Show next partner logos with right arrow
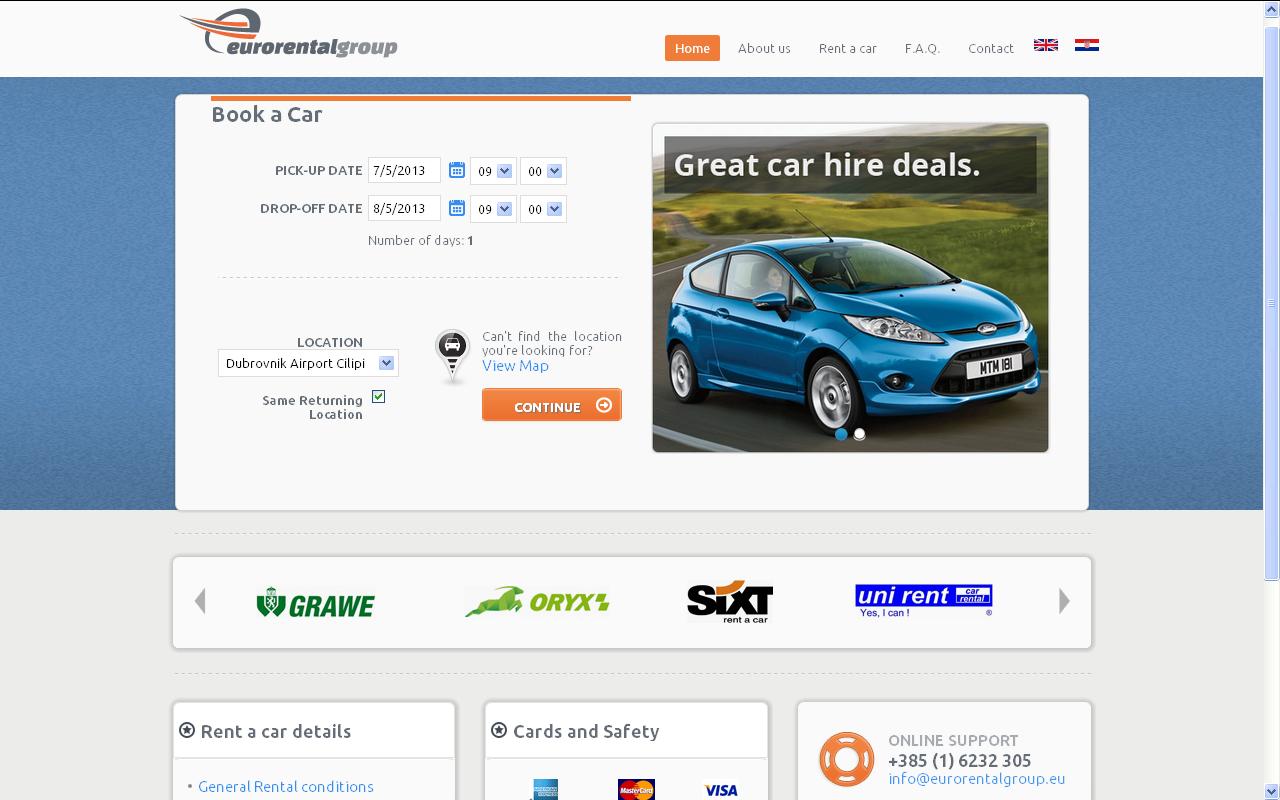1280x800 pixels. point(1064,601)
